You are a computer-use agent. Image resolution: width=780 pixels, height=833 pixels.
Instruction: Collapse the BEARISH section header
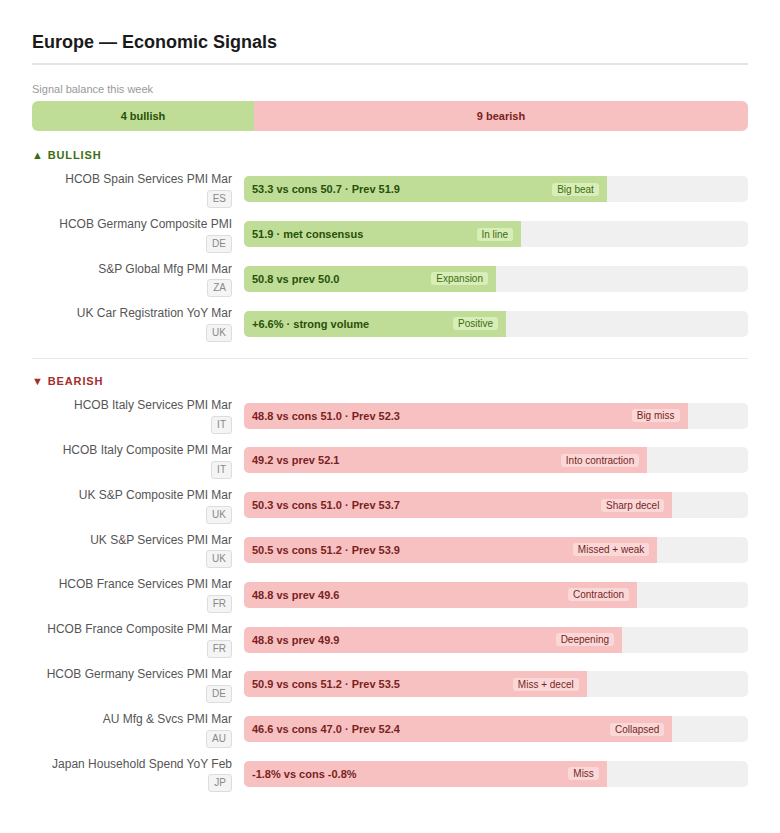click(68, 381)
